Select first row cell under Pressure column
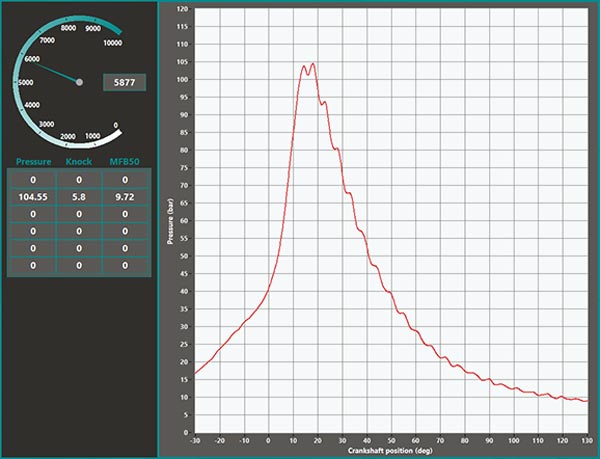The height and width of the screenshot is (459, 600). pyautogui.click(x=33, y=180)
